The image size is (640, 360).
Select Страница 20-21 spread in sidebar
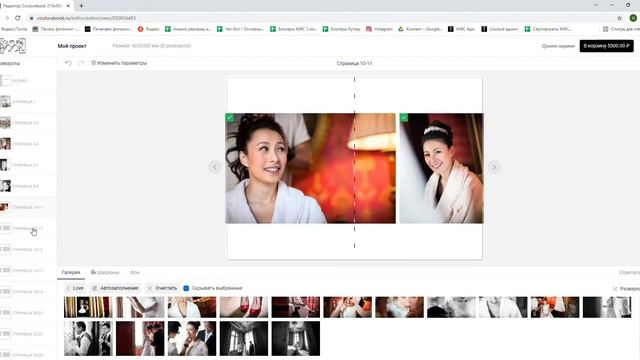pos(27,313)
